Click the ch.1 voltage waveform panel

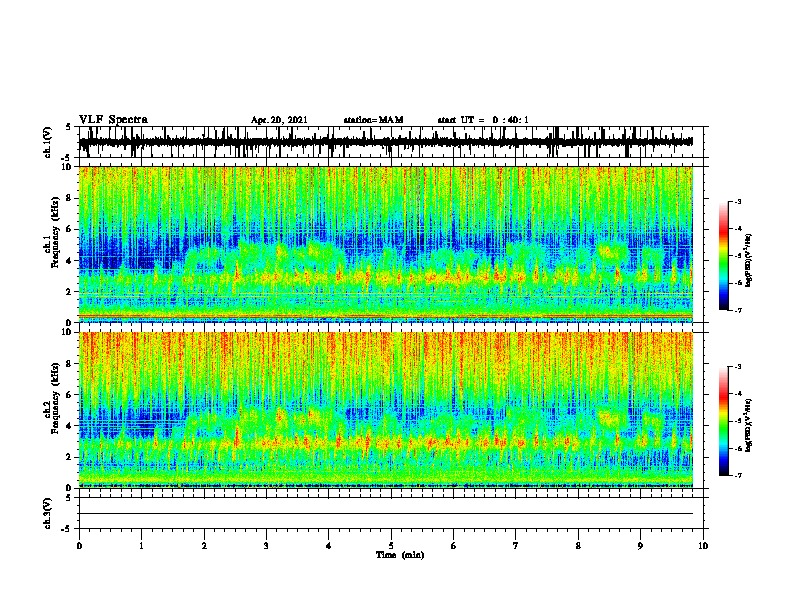(391, 142)
